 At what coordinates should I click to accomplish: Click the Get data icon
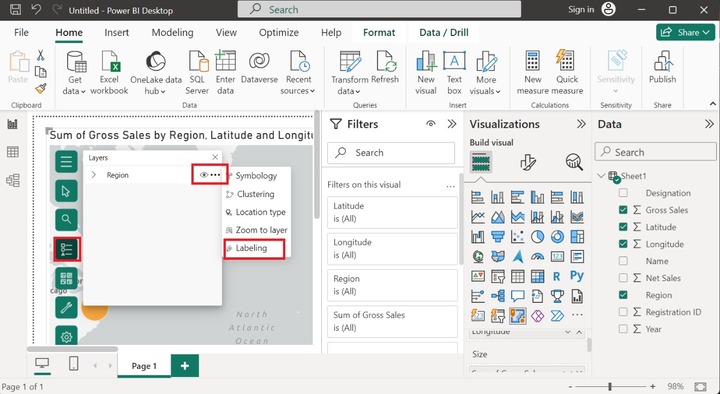coord(76,62)
